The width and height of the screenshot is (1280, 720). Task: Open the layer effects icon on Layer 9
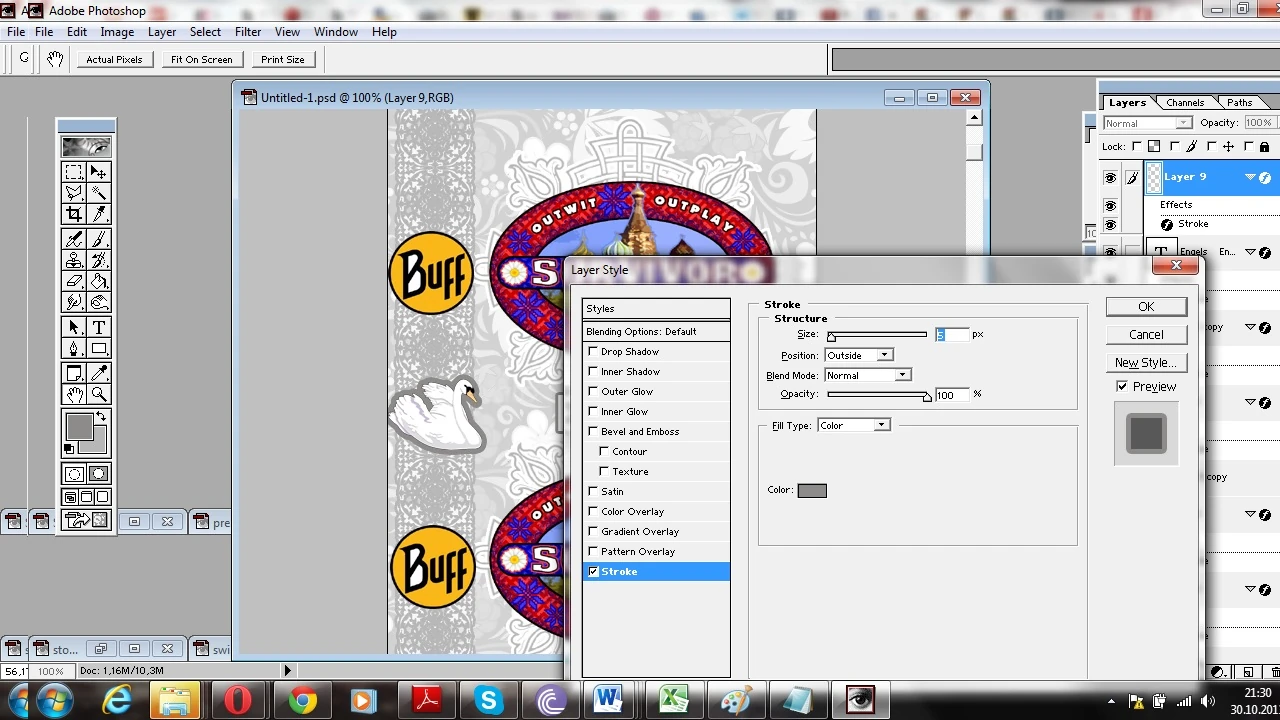click(1265, 177)
